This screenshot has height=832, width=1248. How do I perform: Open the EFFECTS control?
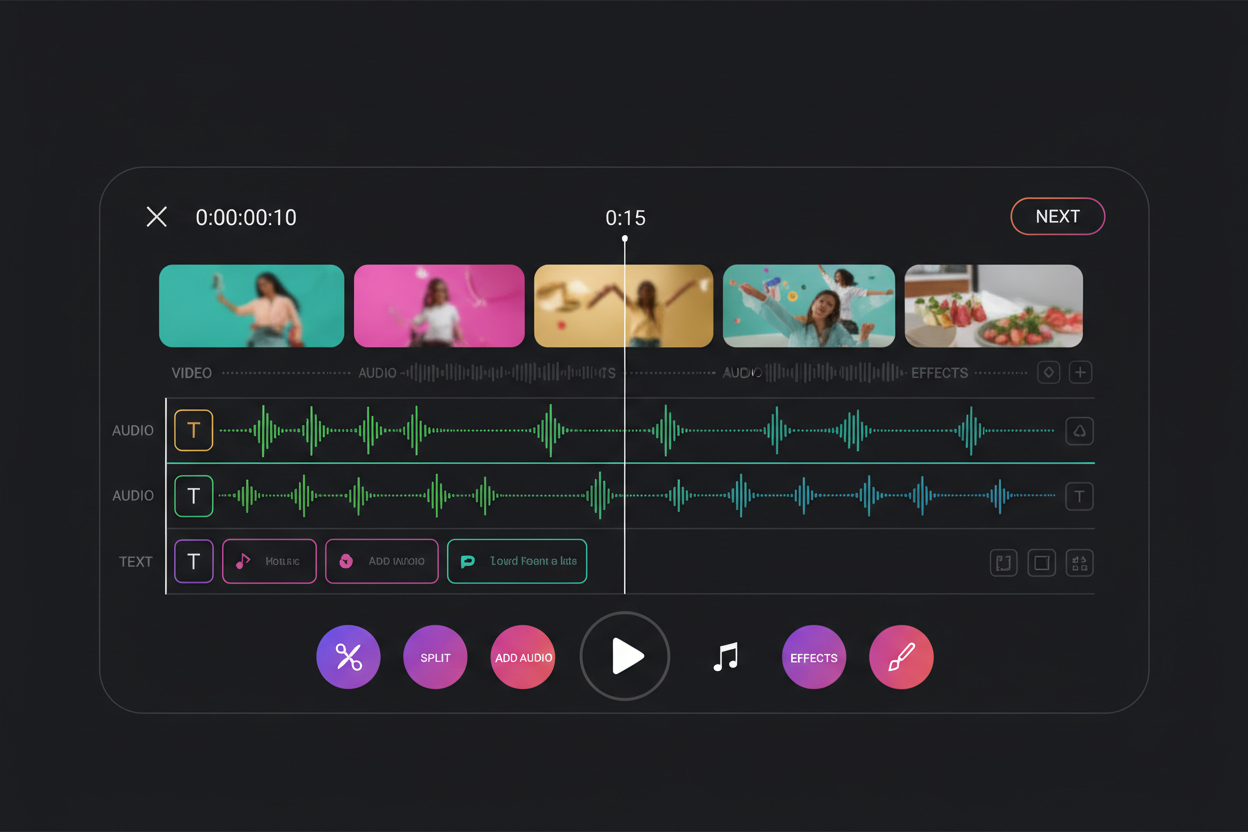[813, 657]
